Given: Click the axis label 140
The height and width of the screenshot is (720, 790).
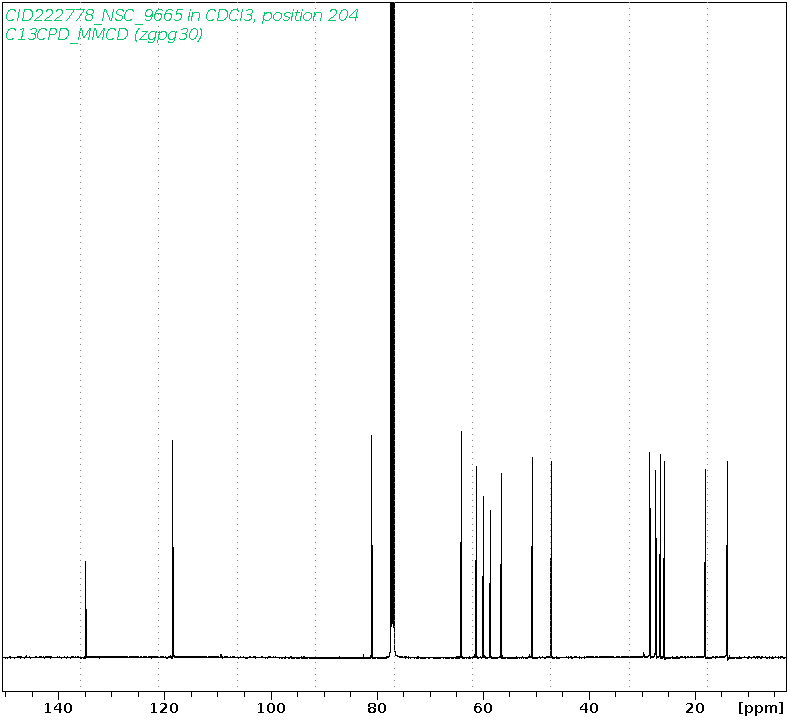Looking at the screenshot, I should click(58, 708).
